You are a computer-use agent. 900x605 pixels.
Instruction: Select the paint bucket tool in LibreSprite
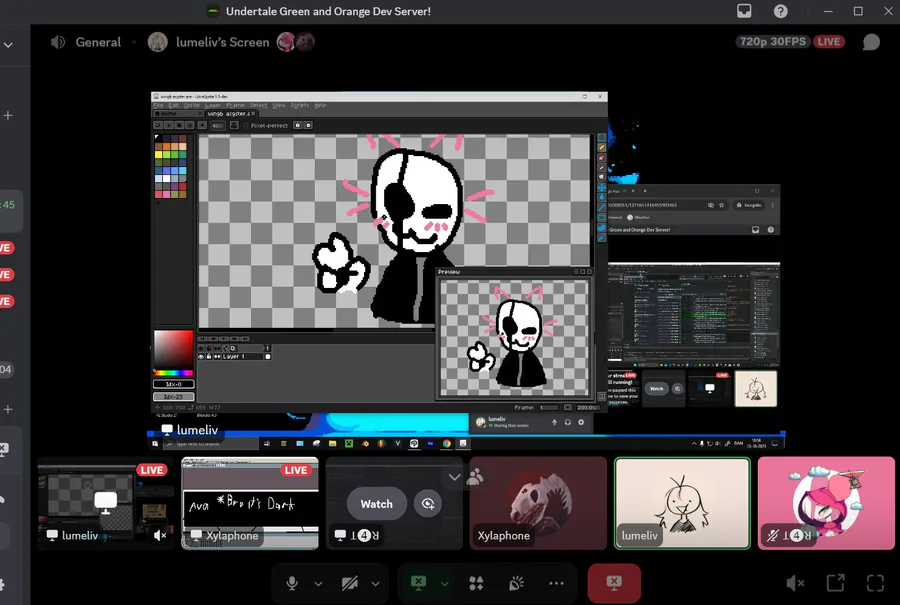(x=602, y=197)
